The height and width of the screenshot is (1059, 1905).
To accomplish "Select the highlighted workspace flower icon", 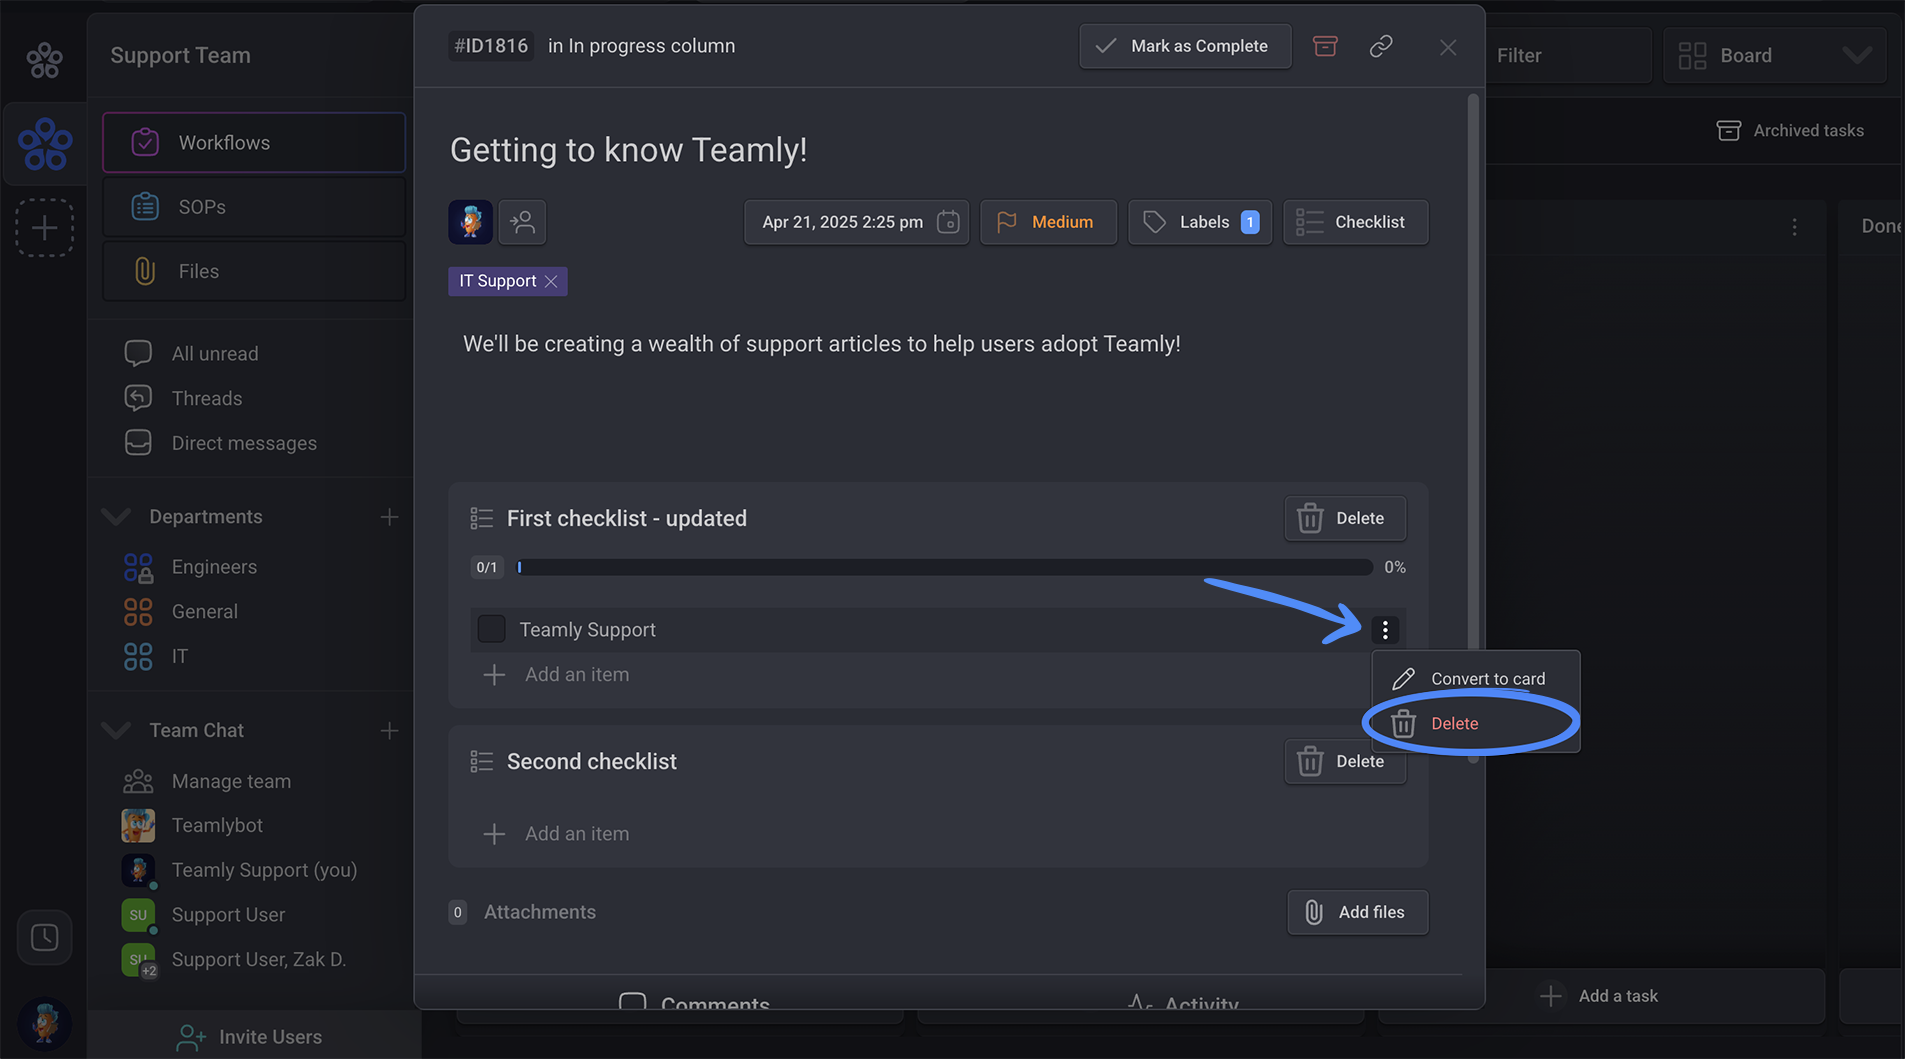I will coord(45,144).
